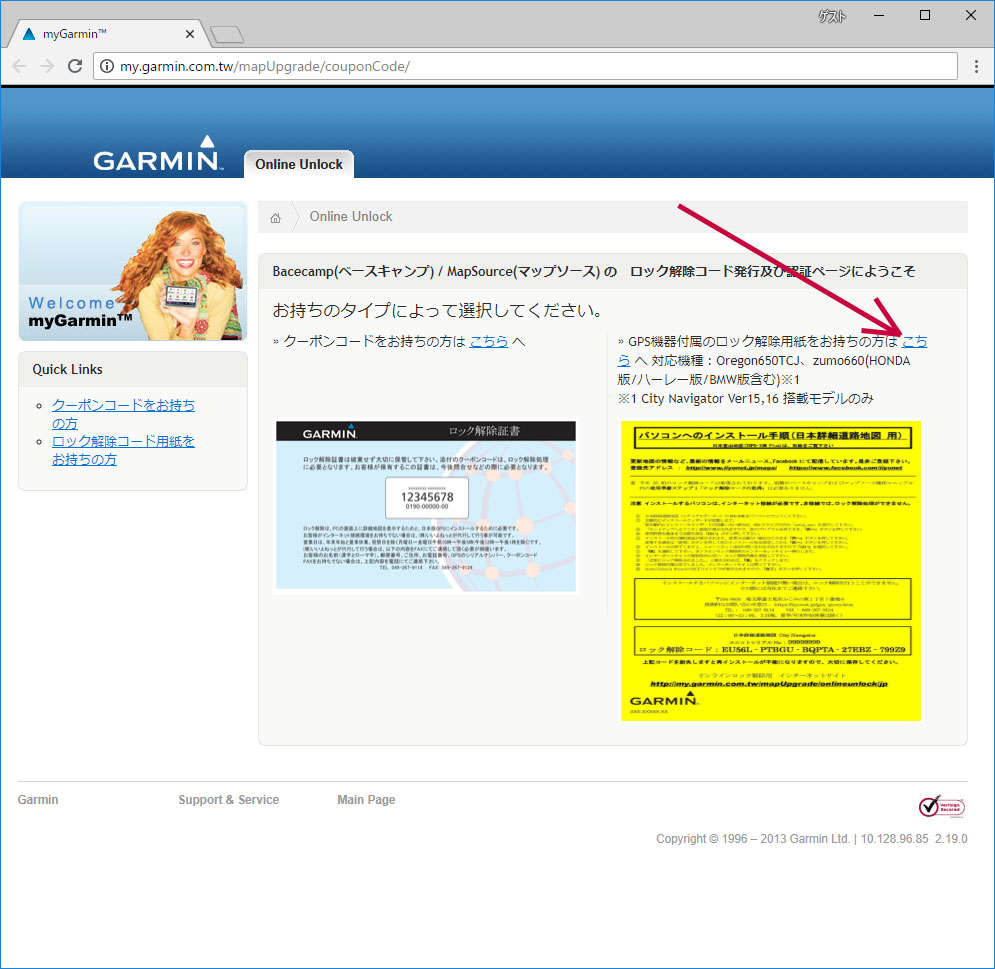Open ロック解除コード用紙をお持ちの方 quick link
Screen dimensions: 995x969
[x=123, y=450]
